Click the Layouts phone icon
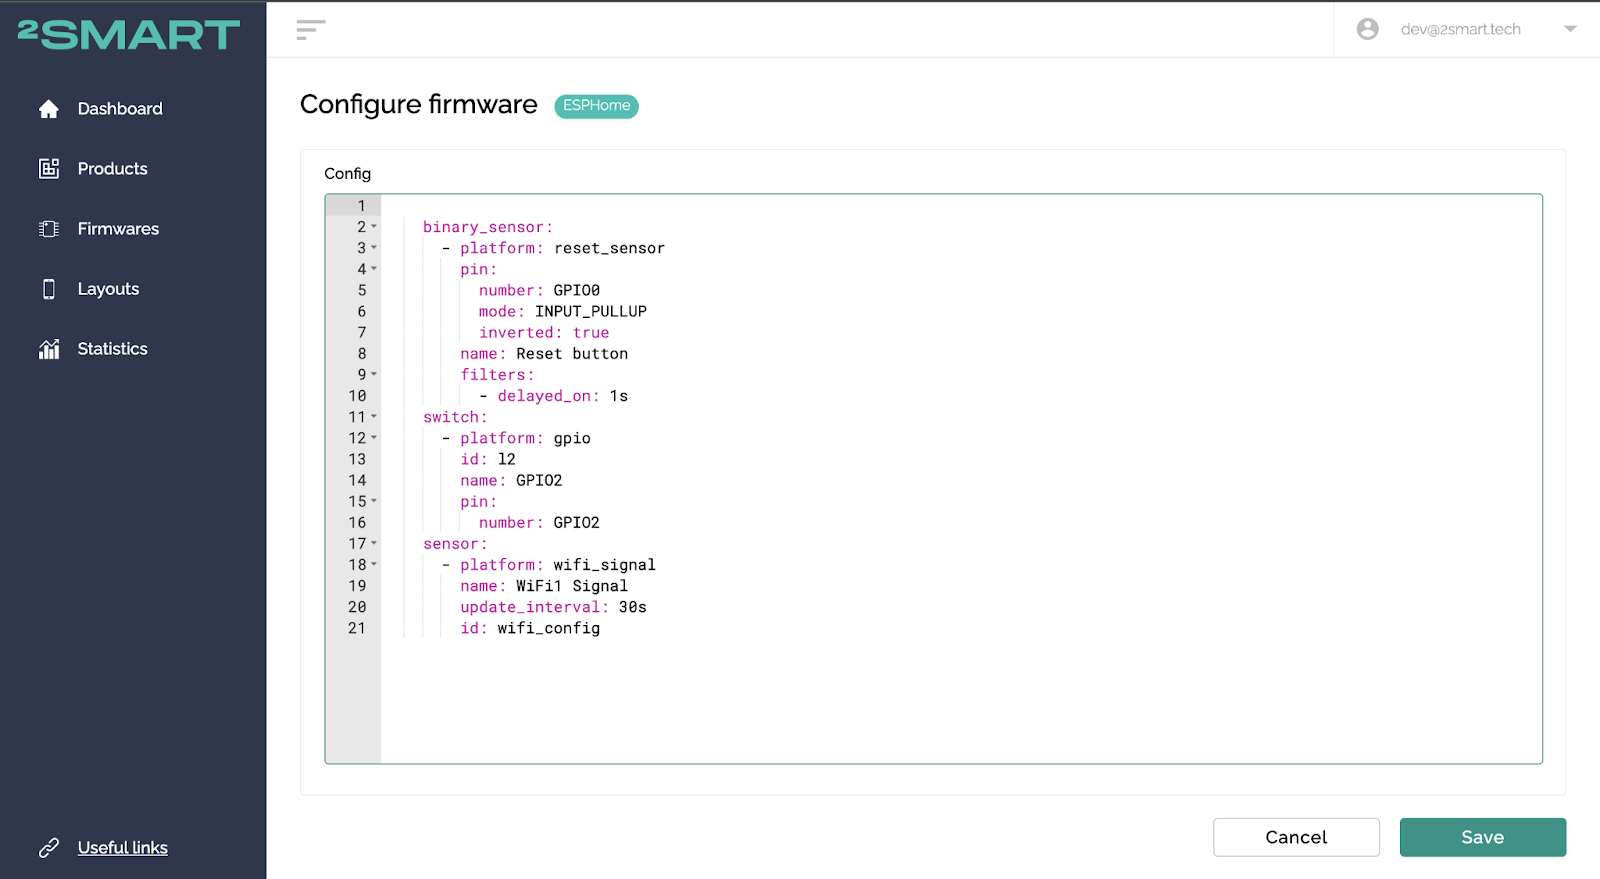This screenshot has width=1600, height=879. (49, 289)
